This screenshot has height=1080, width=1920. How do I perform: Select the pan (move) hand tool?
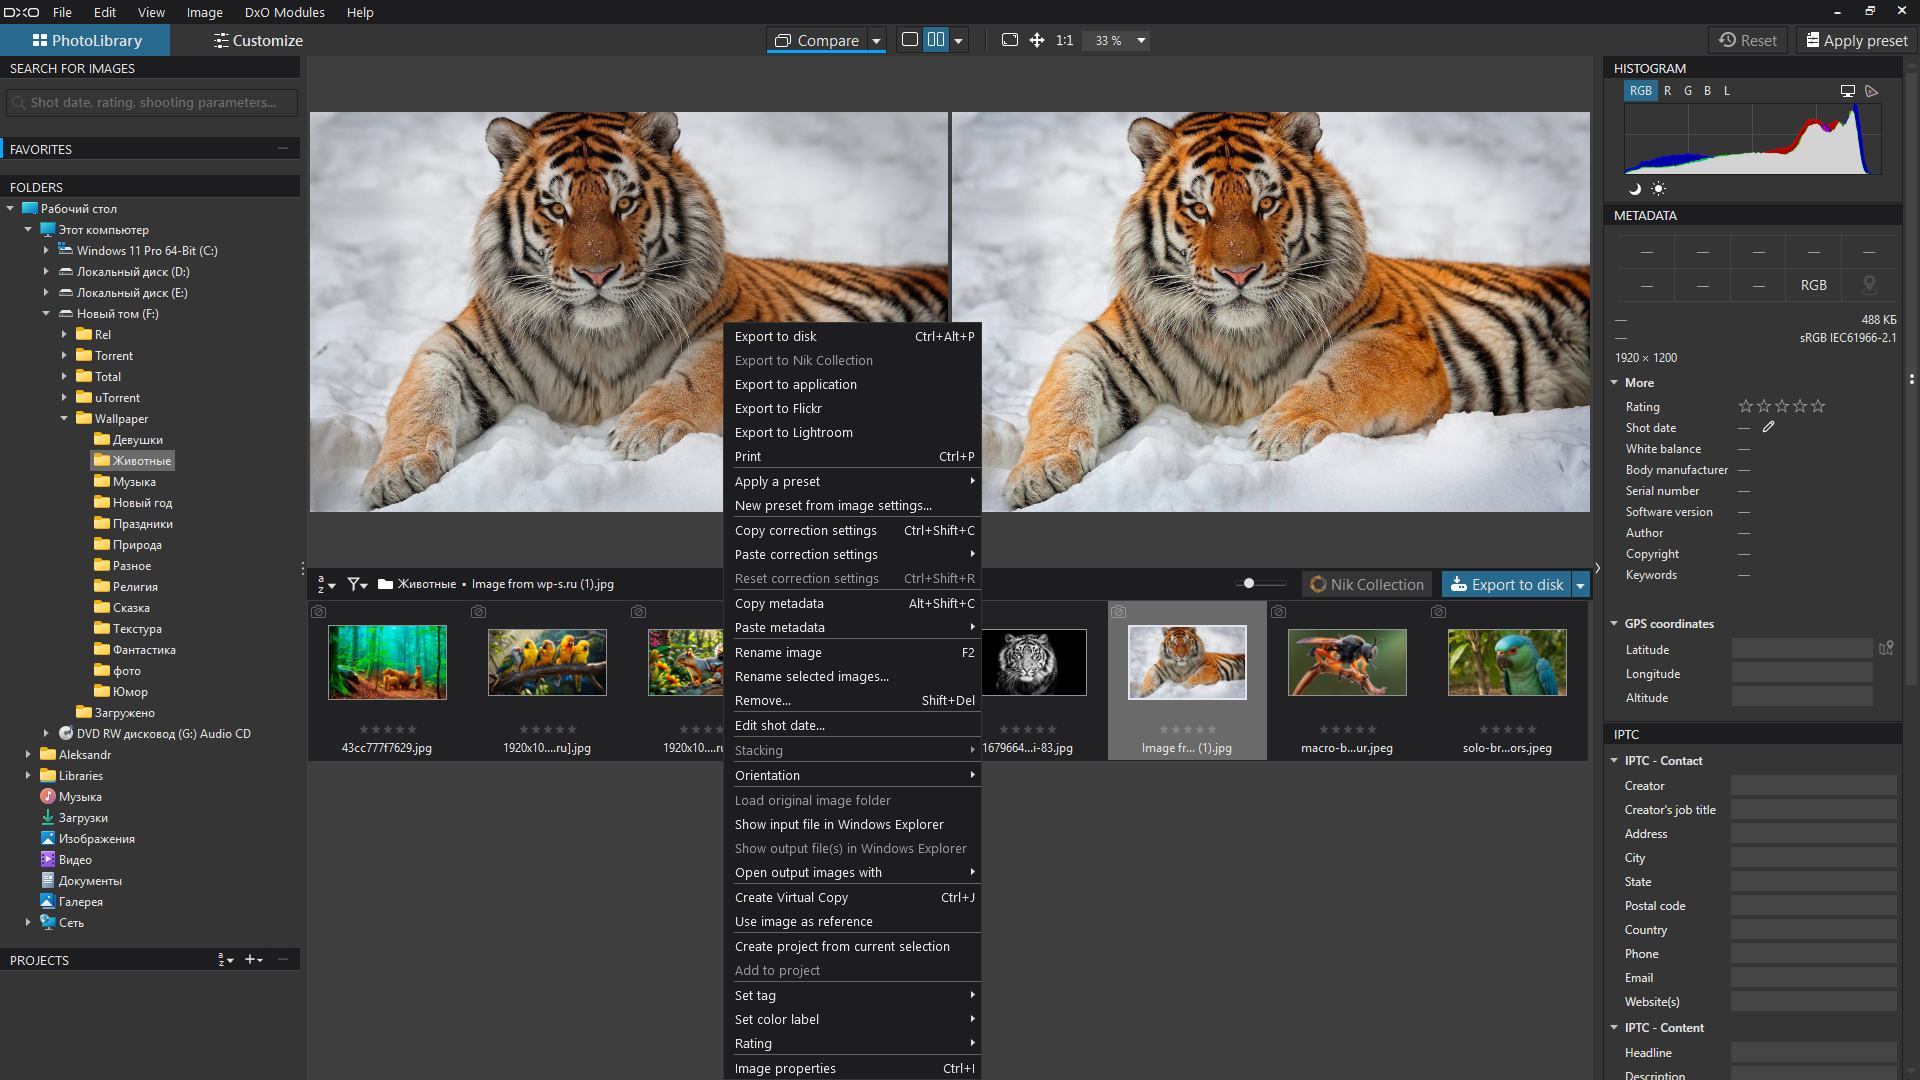coord(1037,40)
